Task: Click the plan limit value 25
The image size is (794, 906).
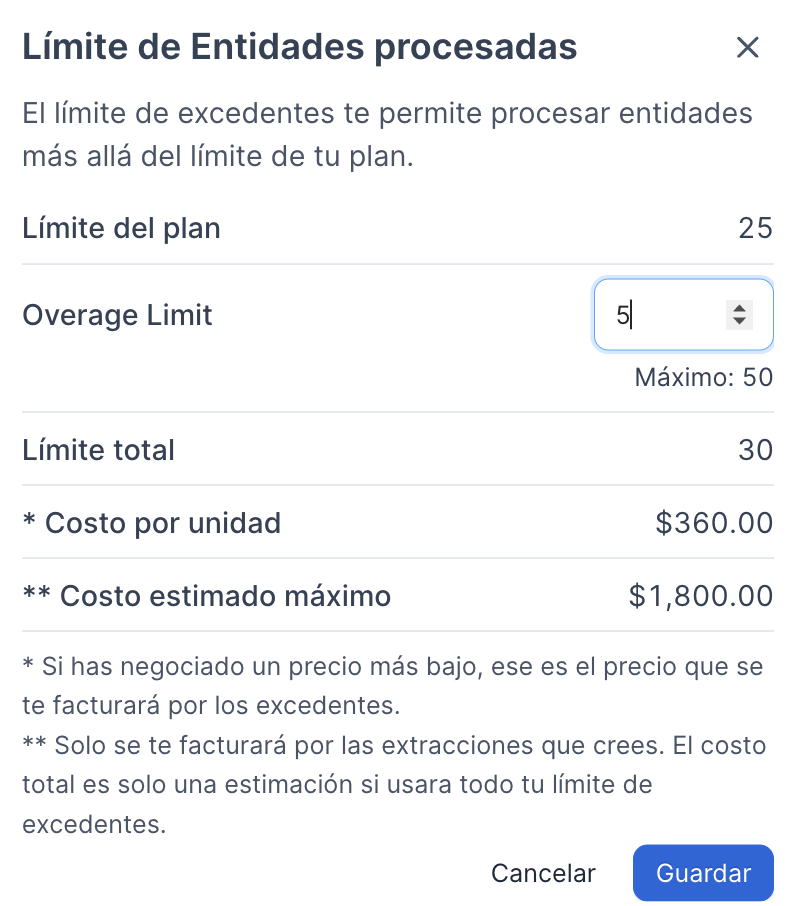Action: click(x=755, y=228)
